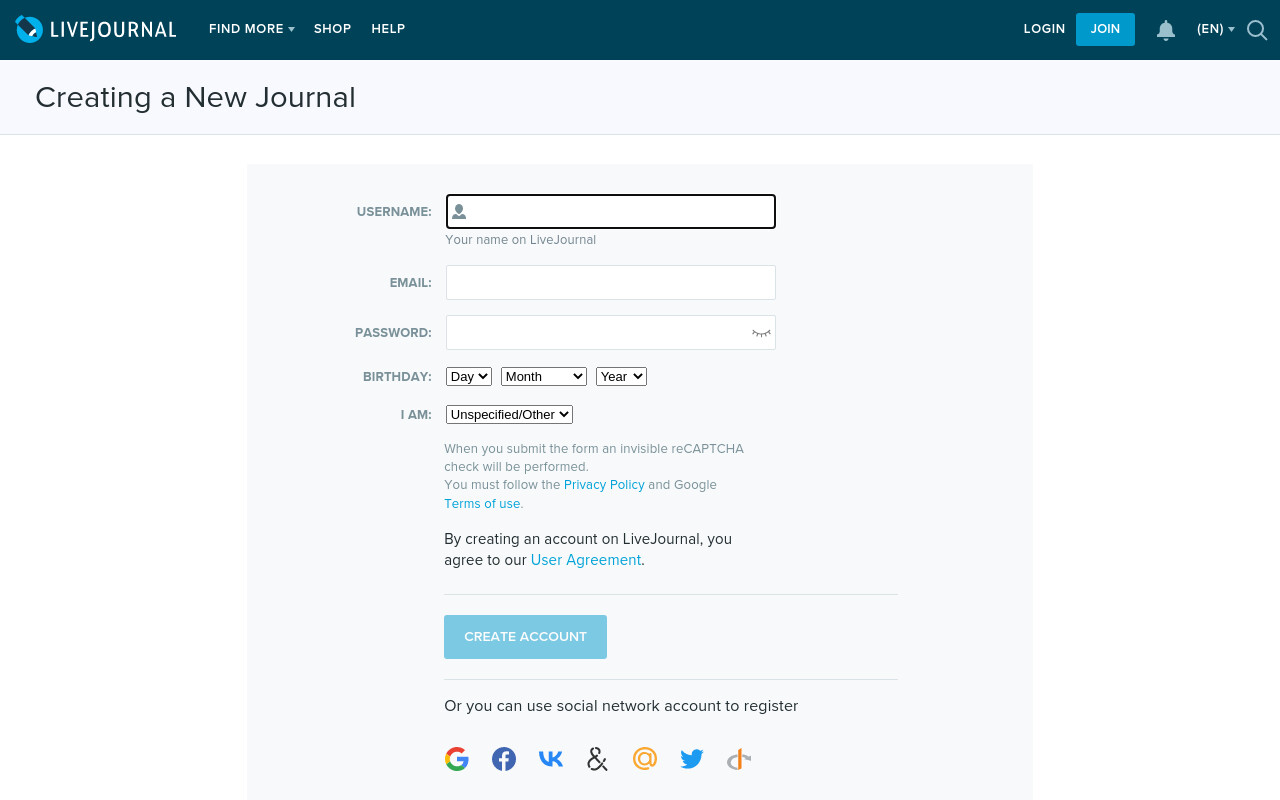Register with Mail.ru @ icon

[645, 759]
